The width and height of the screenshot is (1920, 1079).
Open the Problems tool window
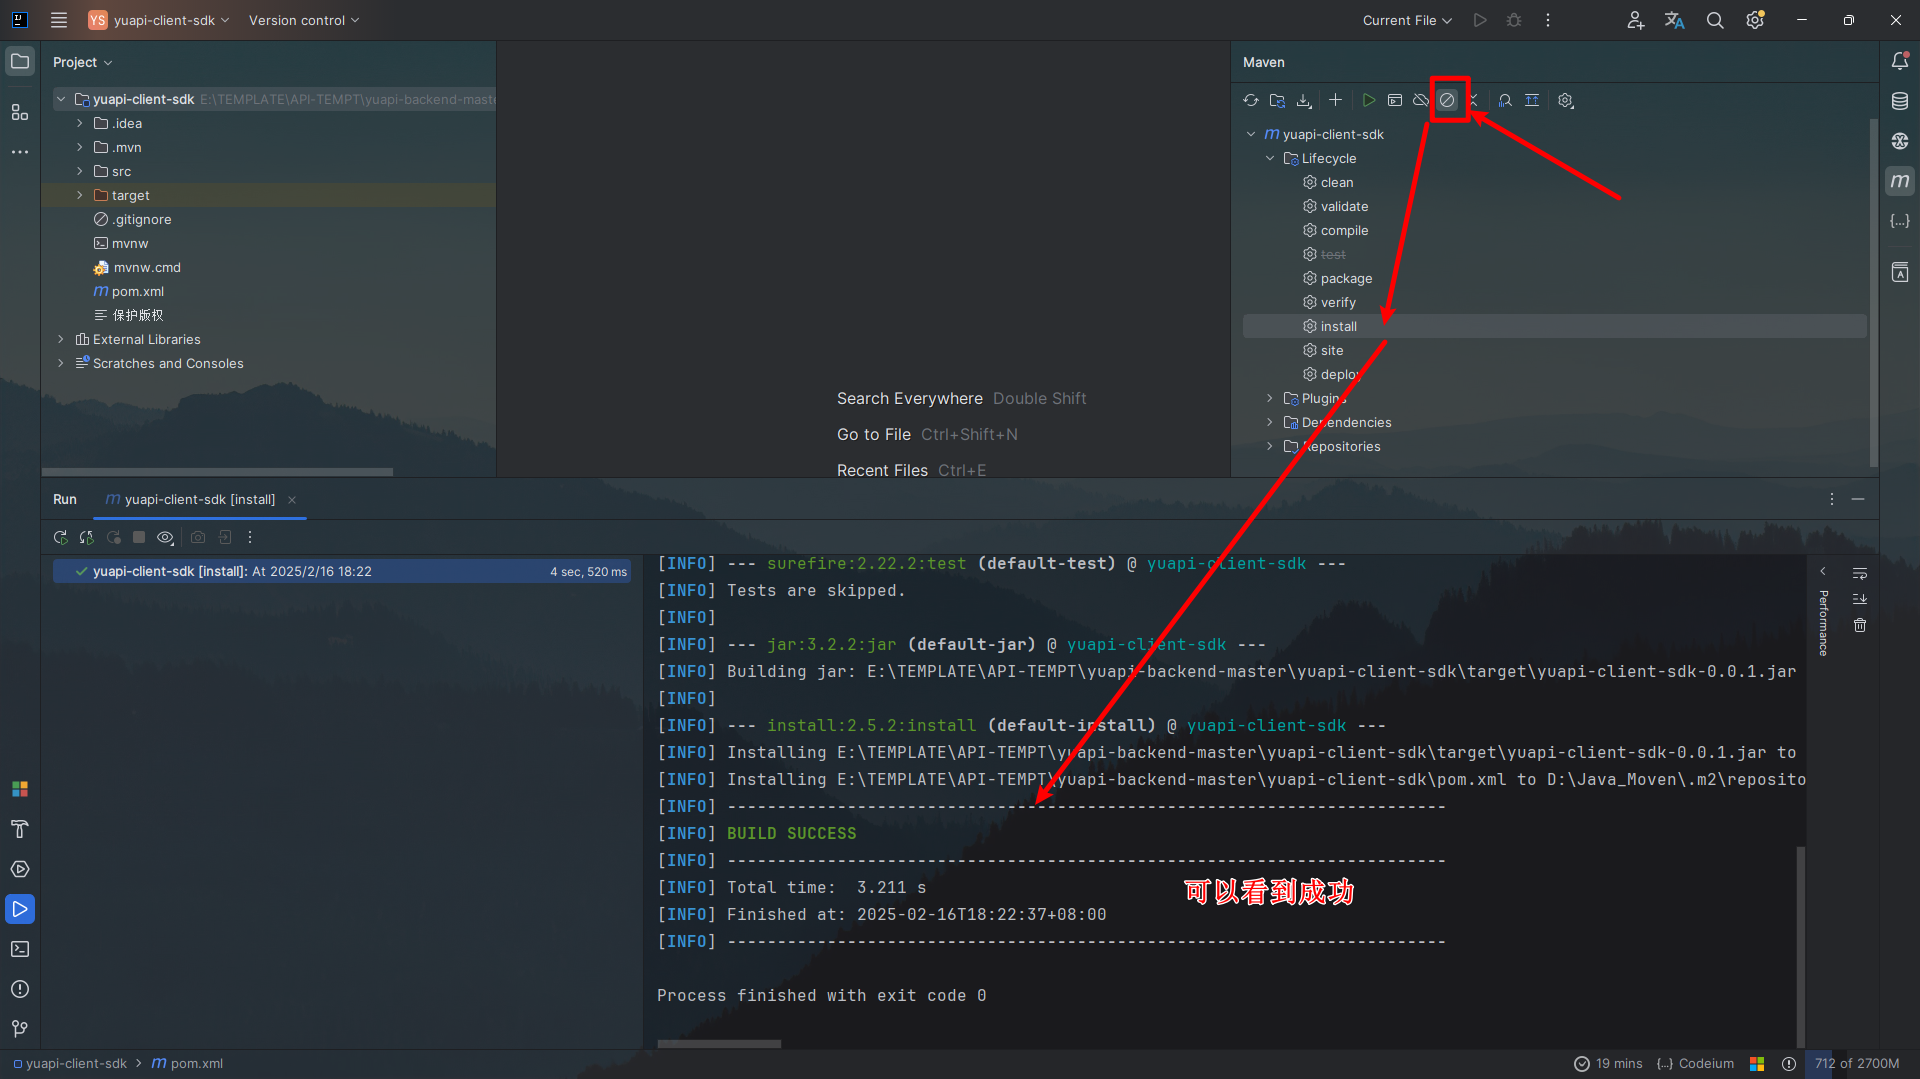[20, 989]
